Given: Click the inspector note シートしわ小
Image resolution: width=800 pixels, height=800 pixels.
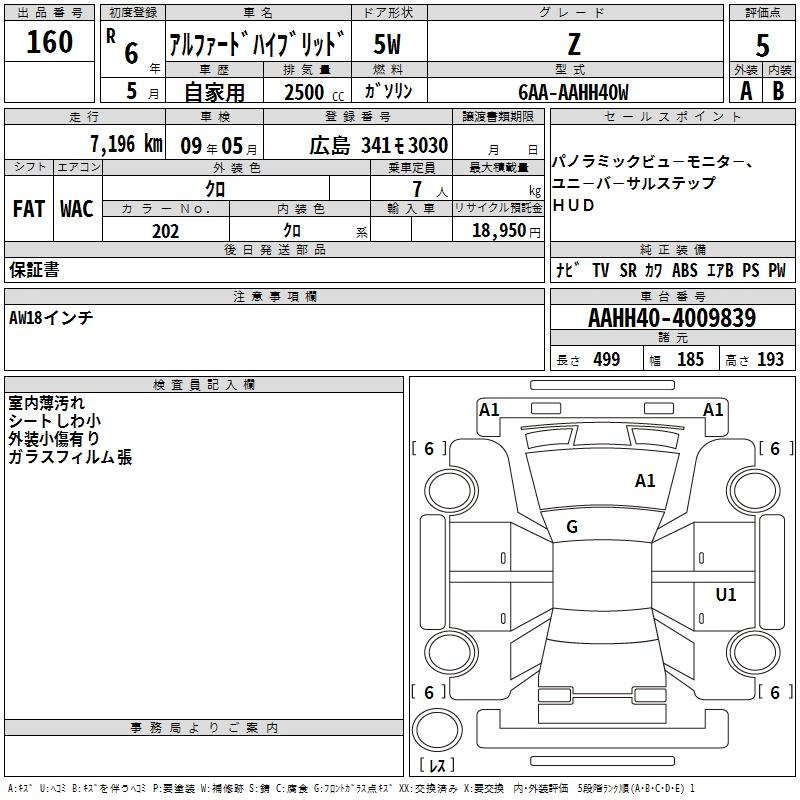Looking at the screenshot, I should pyautogui.click(x=55, y=420).
